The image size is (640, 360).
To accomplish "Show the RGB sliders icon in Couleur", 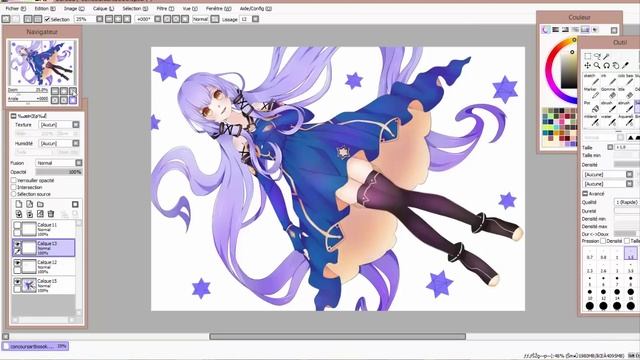I will pyautogui.click(x=556, y=29).
